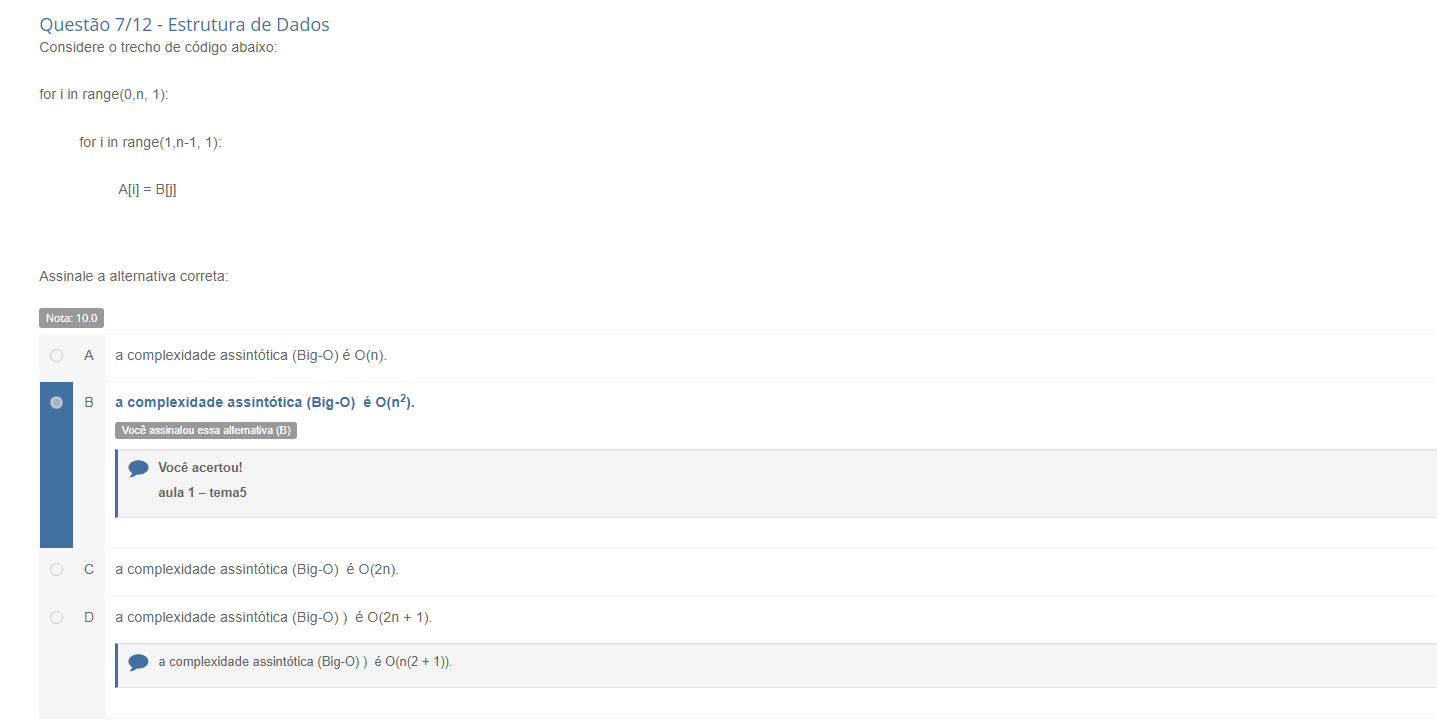The height and width of the screenshot is (723, 1437).
Task: Click the letter C option label
Action: pyautogui.click(x=89, y=569)
